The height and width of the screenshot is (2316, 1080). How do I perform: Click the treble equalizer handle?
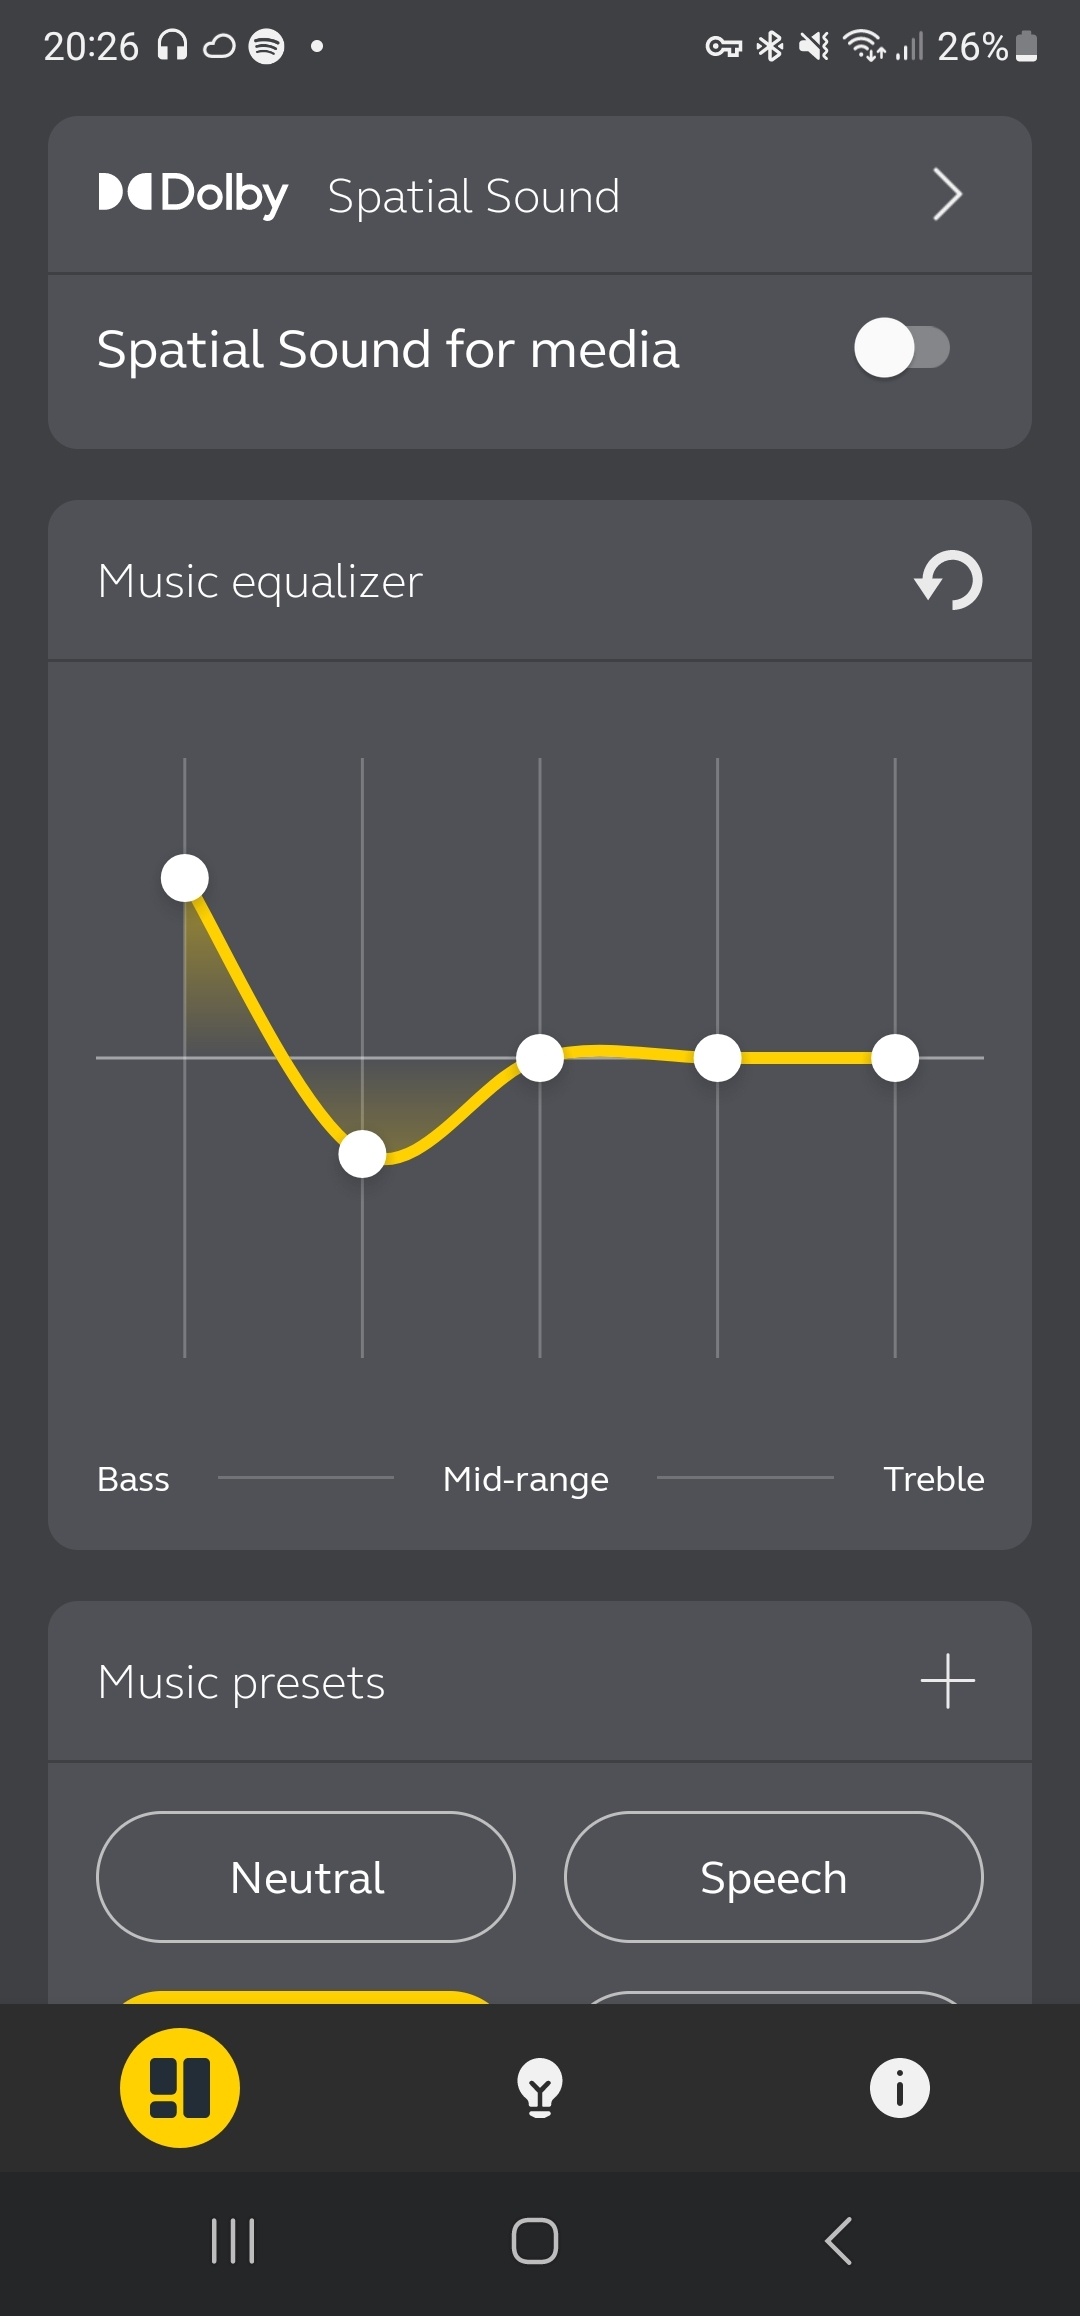pos(895,1058)
